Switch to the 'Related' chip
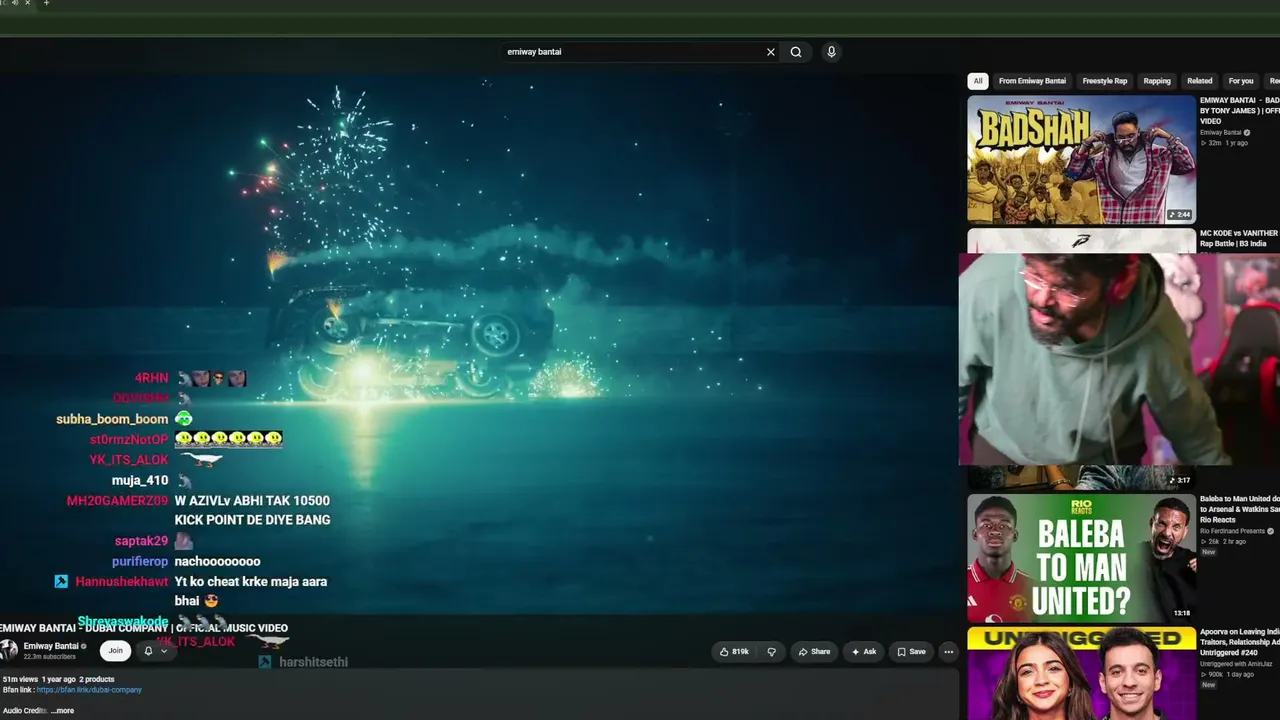Image resolution: width=1280 pixels, height=720 pixels. pos(1200,81)
